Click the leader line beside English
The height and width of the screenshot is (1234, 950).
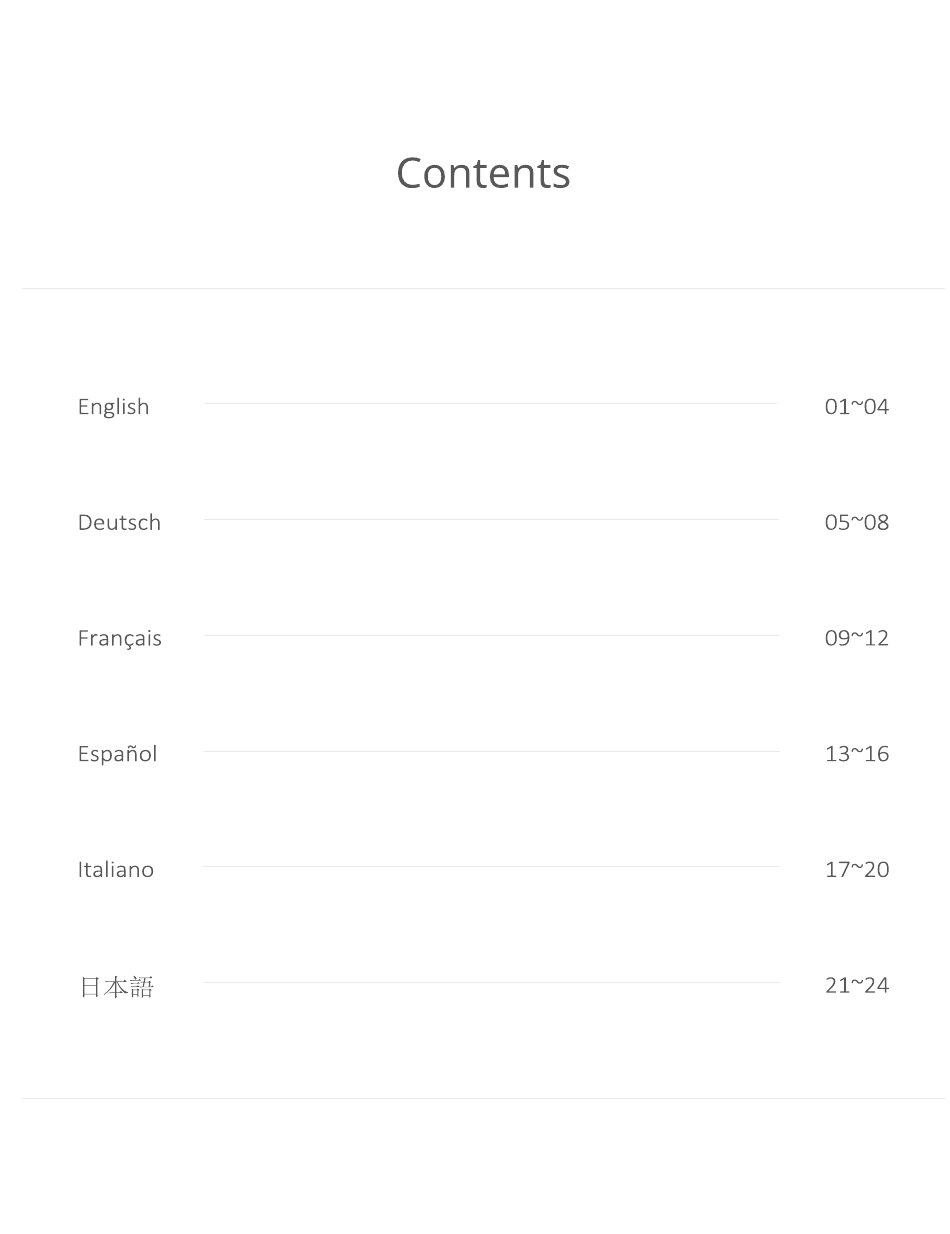[491, 404]
